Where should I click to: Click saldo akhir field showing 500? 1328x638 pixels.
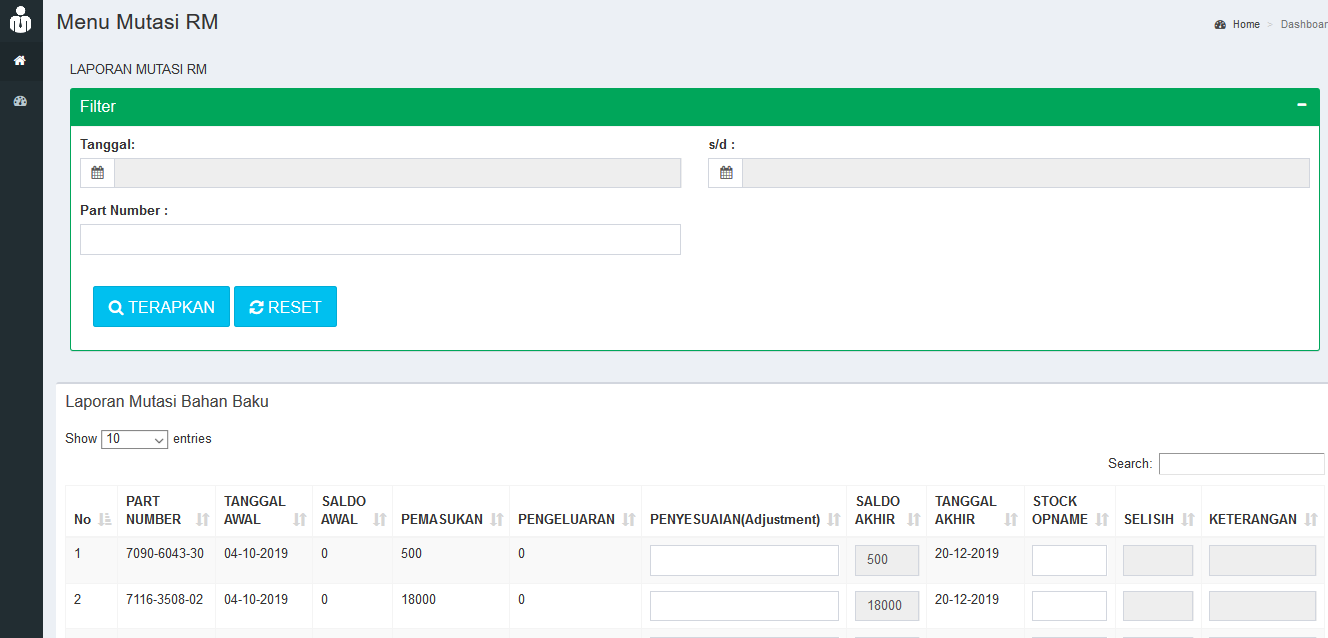pyautogui.click(x=887, y=560)
